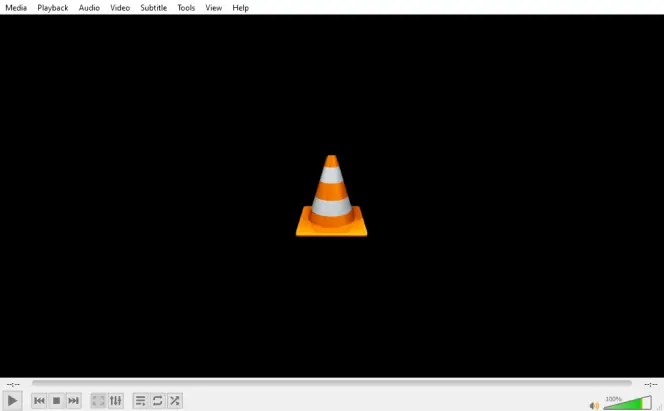Click the seek bar timeline
This screenshot has height=411, width=664.
point(332,383)
